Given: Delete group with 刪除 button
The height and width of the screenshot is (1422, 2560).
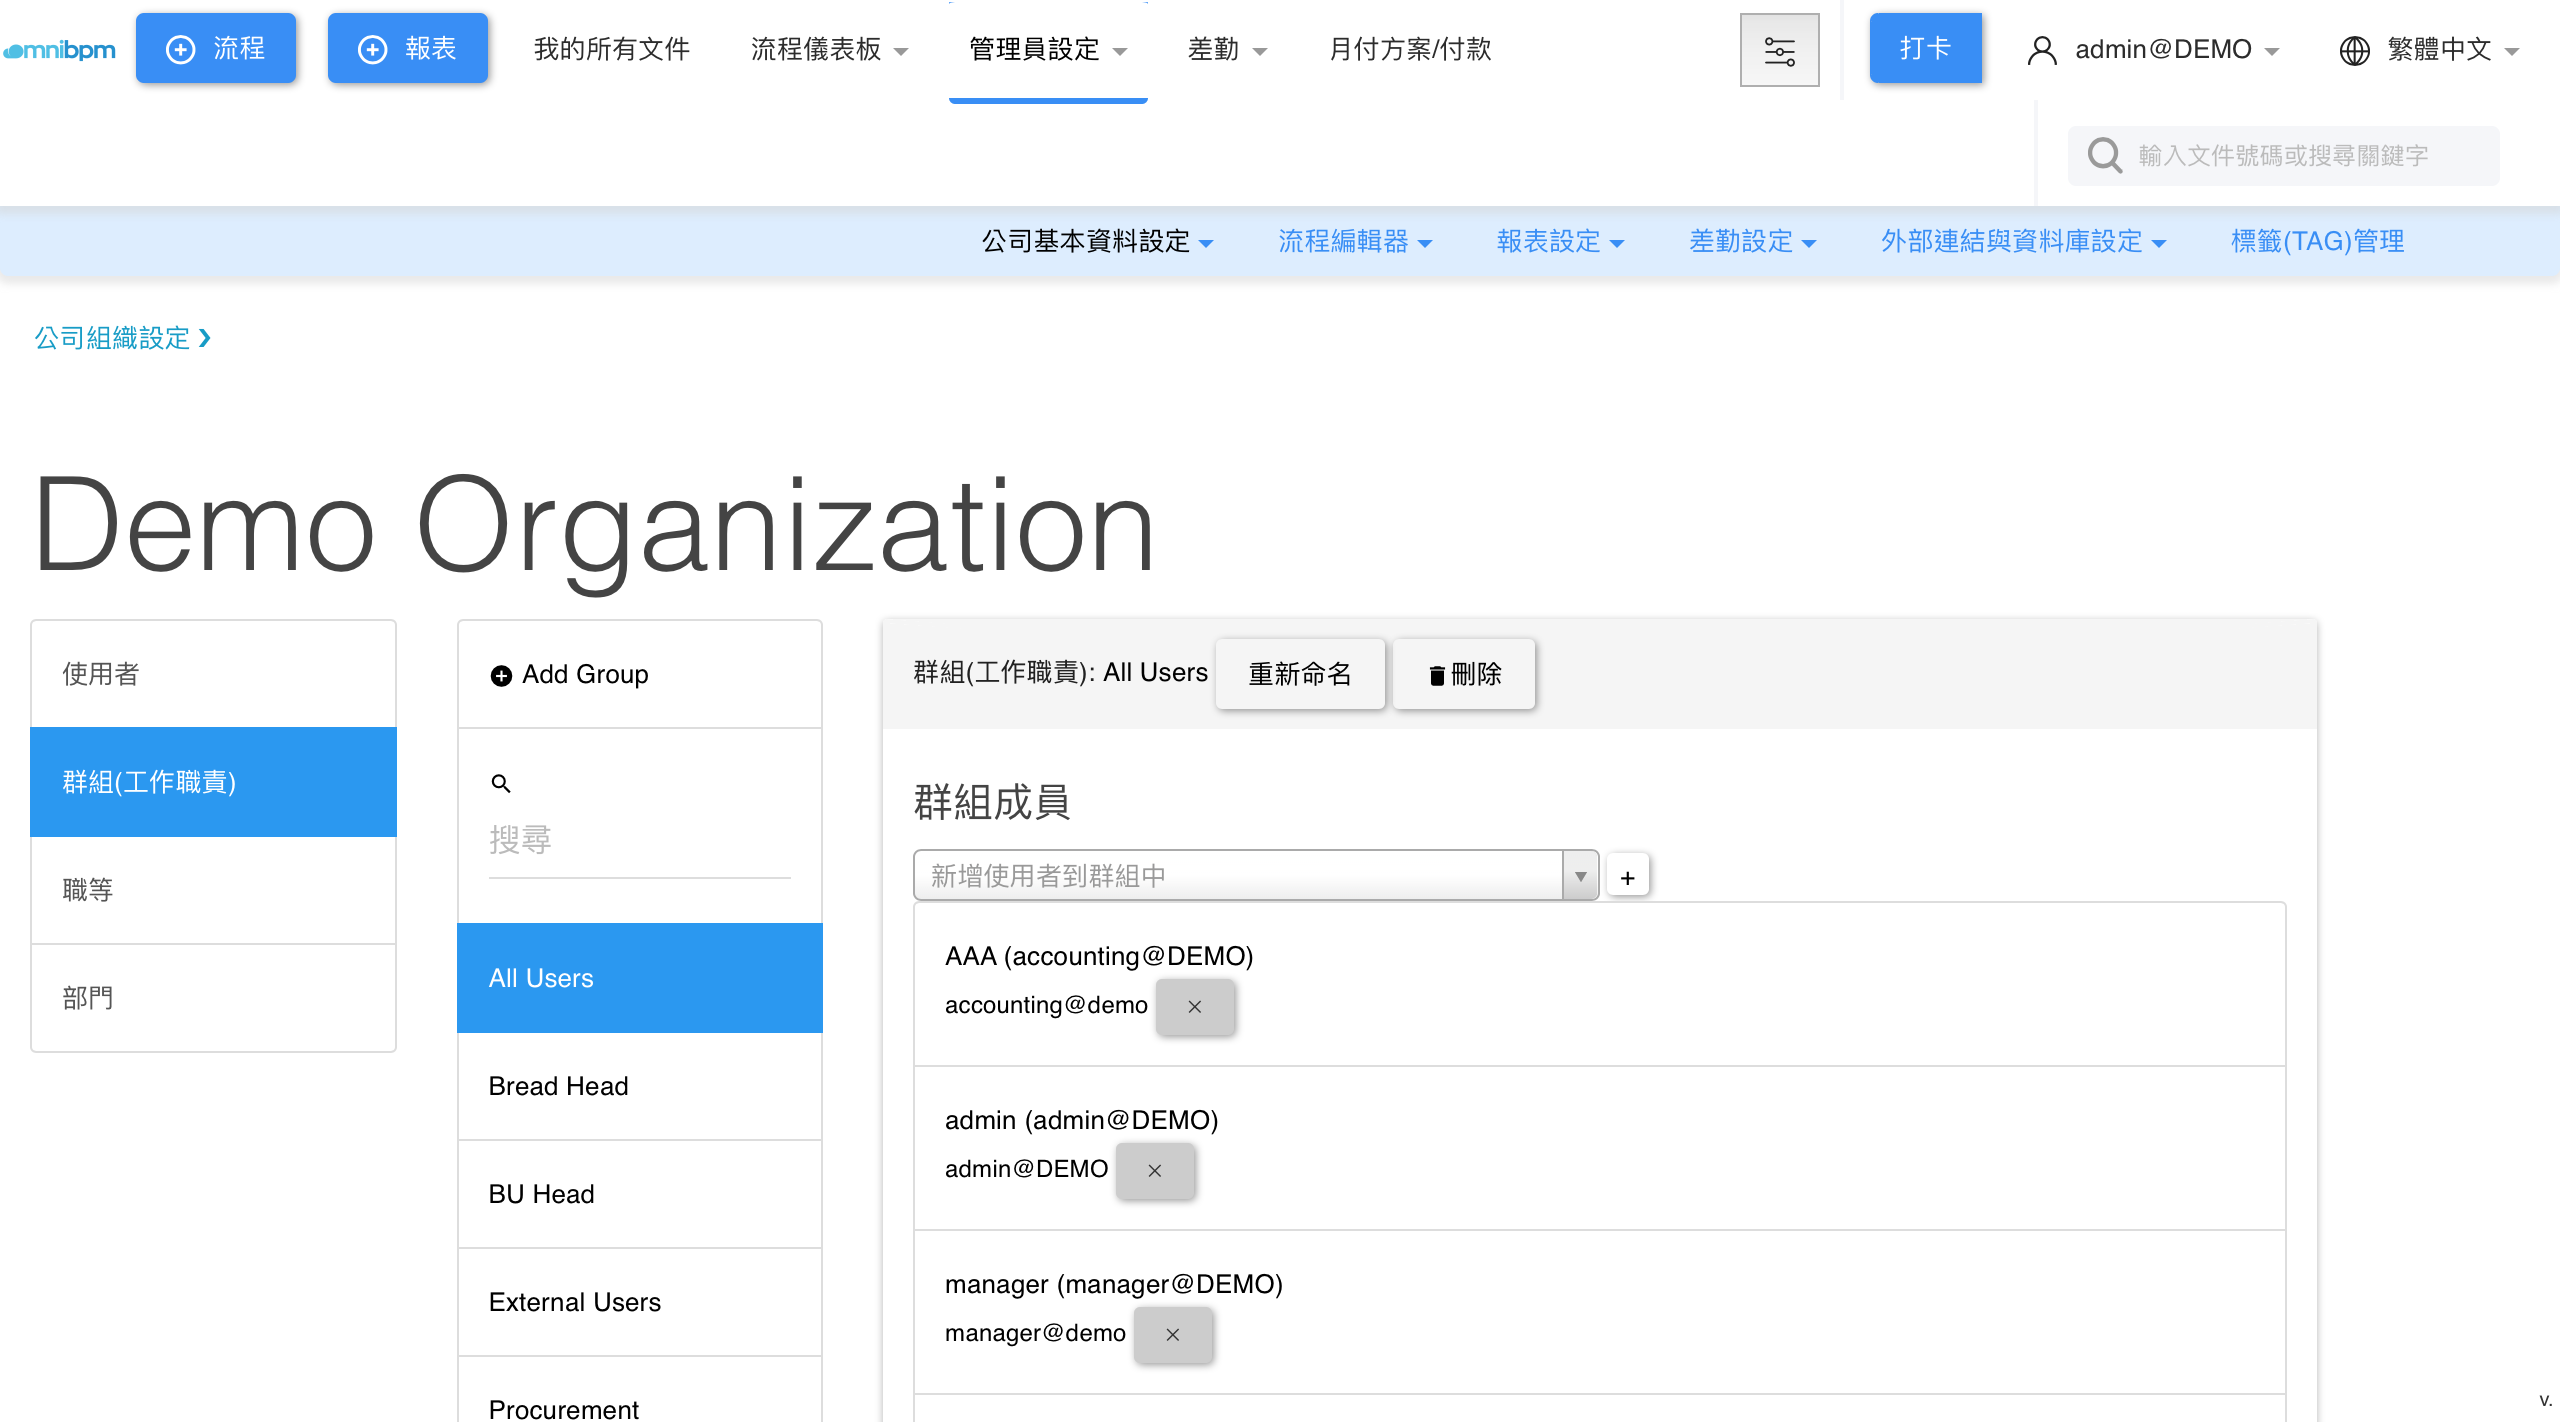Looking at the screenshot, I should (1464, 674).
